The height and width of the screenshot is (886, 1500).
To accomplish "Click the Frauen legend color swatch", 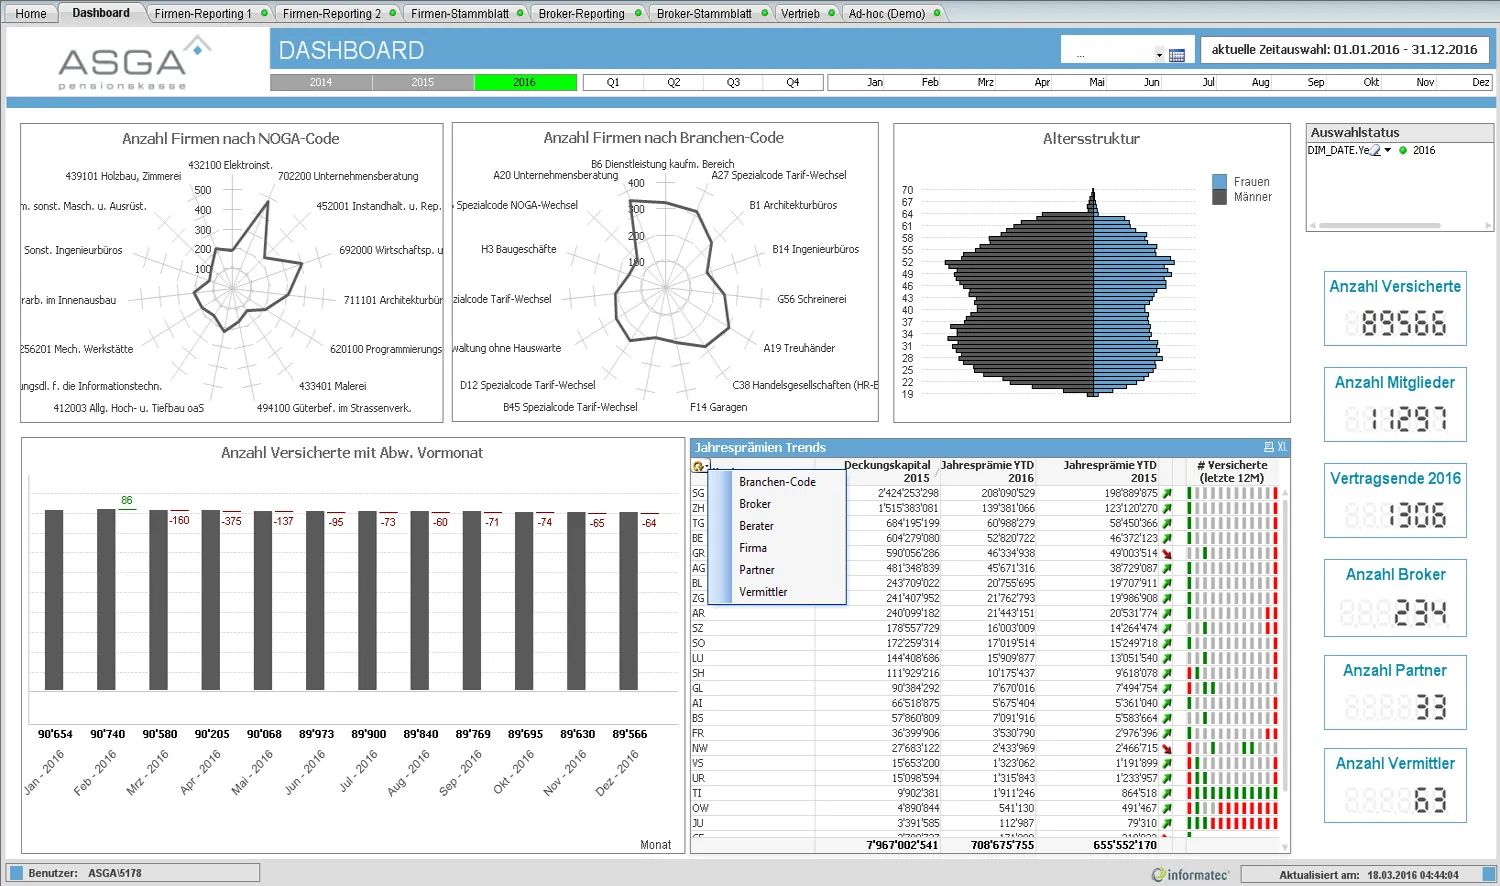I will click(x=1219, y=181).
